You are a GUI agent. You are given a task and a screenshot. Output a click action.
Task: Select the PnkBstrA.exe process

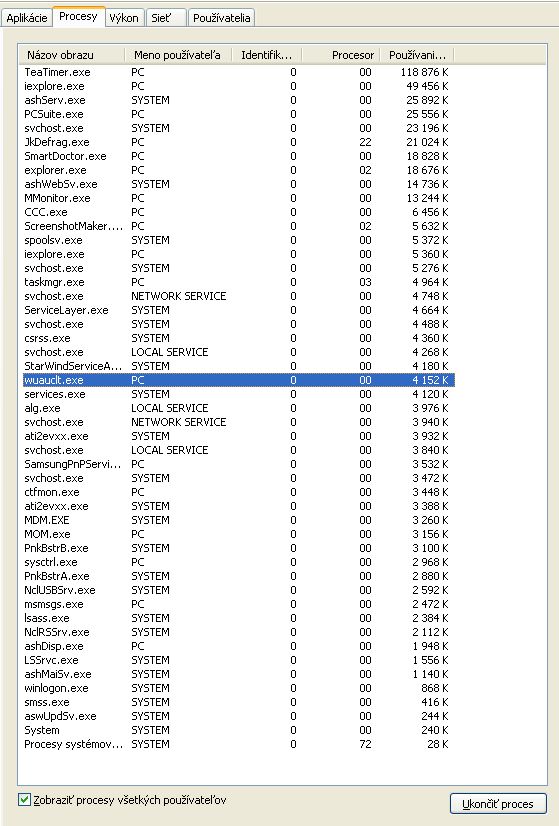coord(239,576)
